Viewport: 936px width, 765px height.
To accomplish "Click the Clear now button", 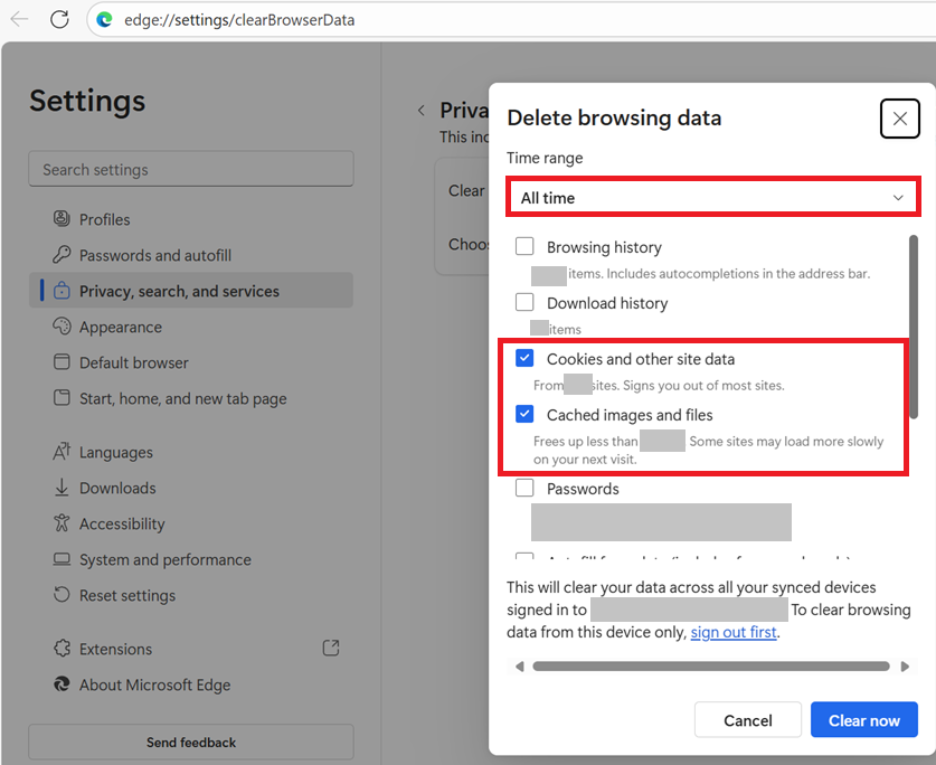I will point(864,720).
